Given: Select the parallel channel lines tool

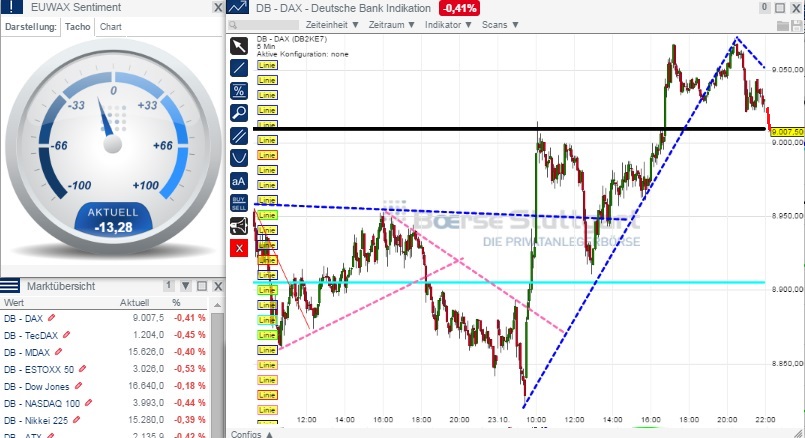Looking at the screenshot, I should pyautogui.click(x=239, y=136).
